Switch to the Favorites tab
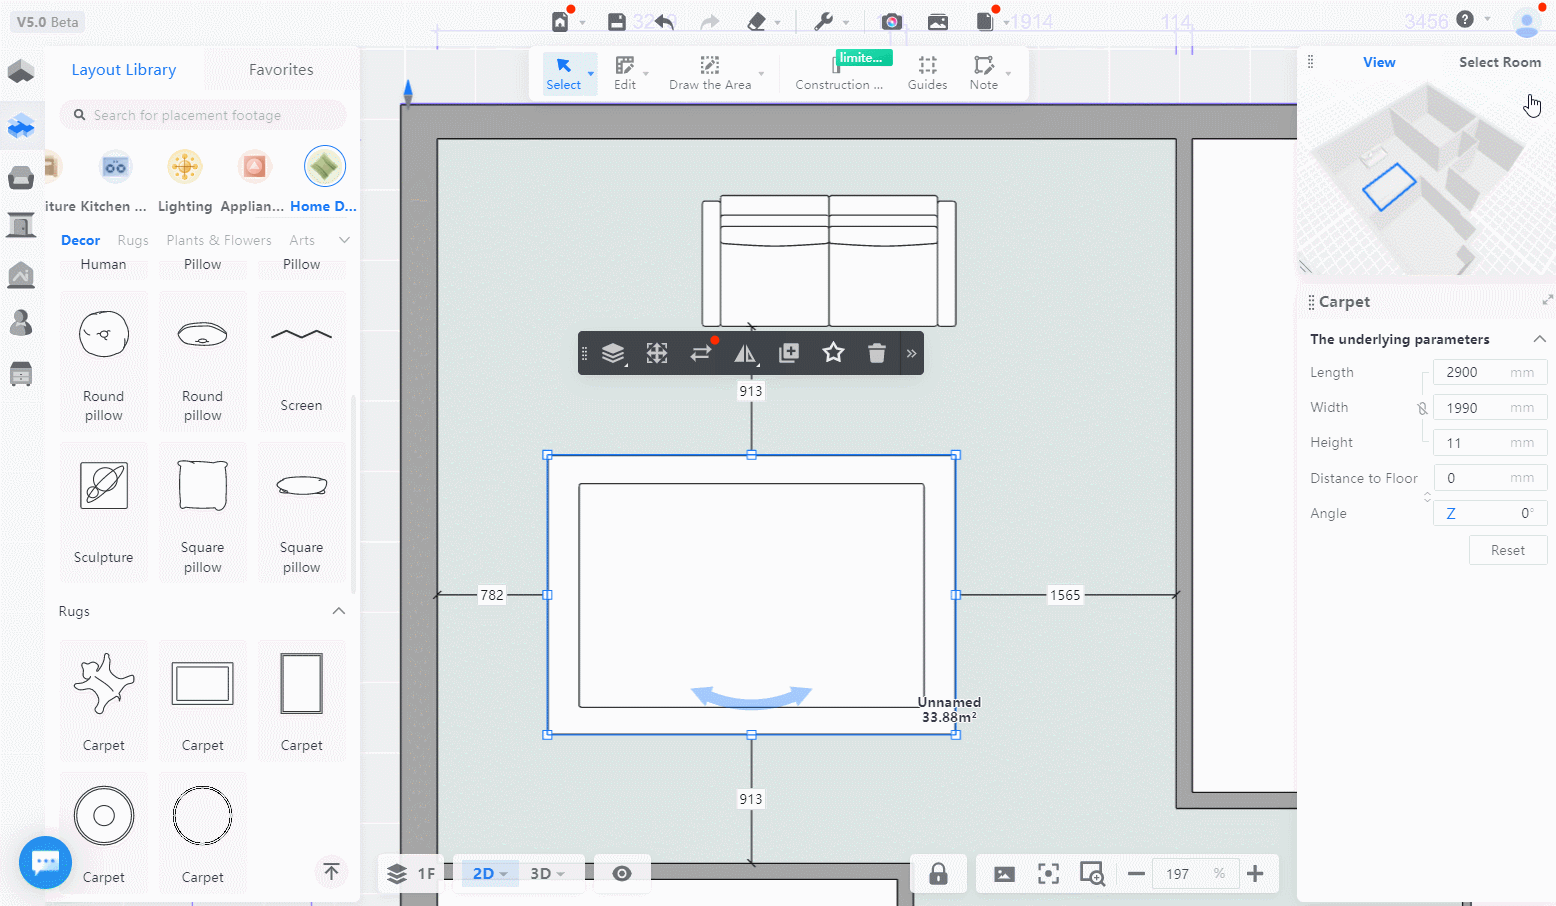 pos(281,70)
